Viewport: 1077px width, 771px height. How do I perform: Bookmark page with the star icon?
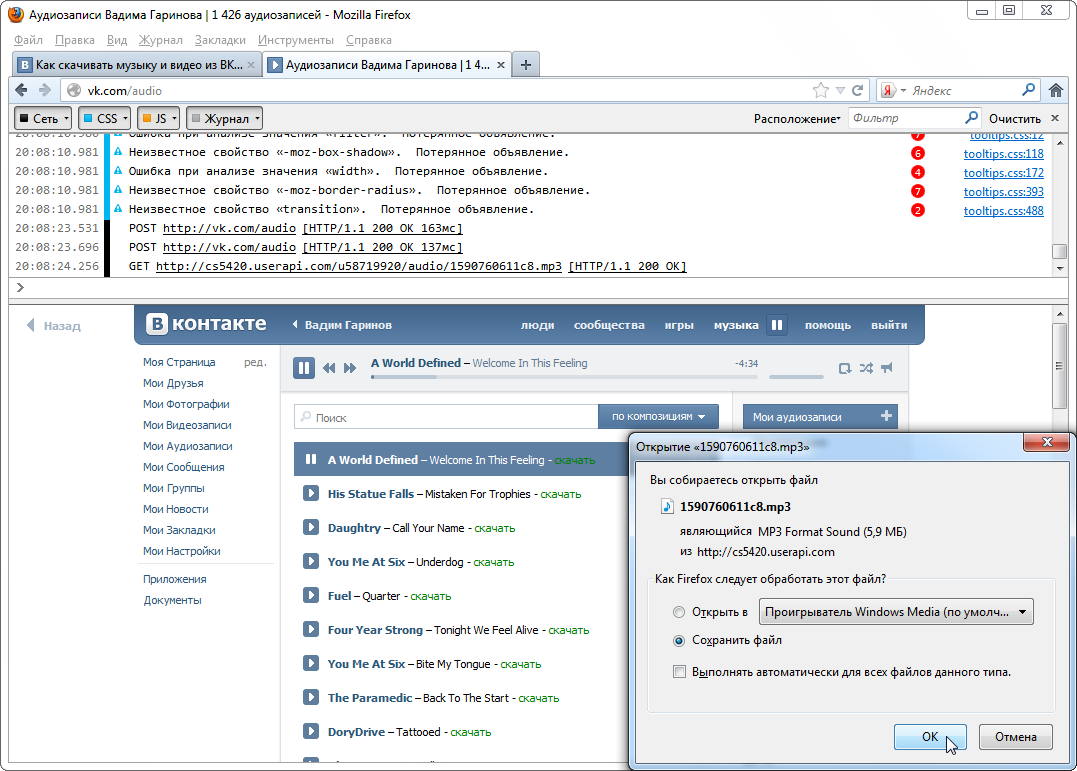pos(820,90)
